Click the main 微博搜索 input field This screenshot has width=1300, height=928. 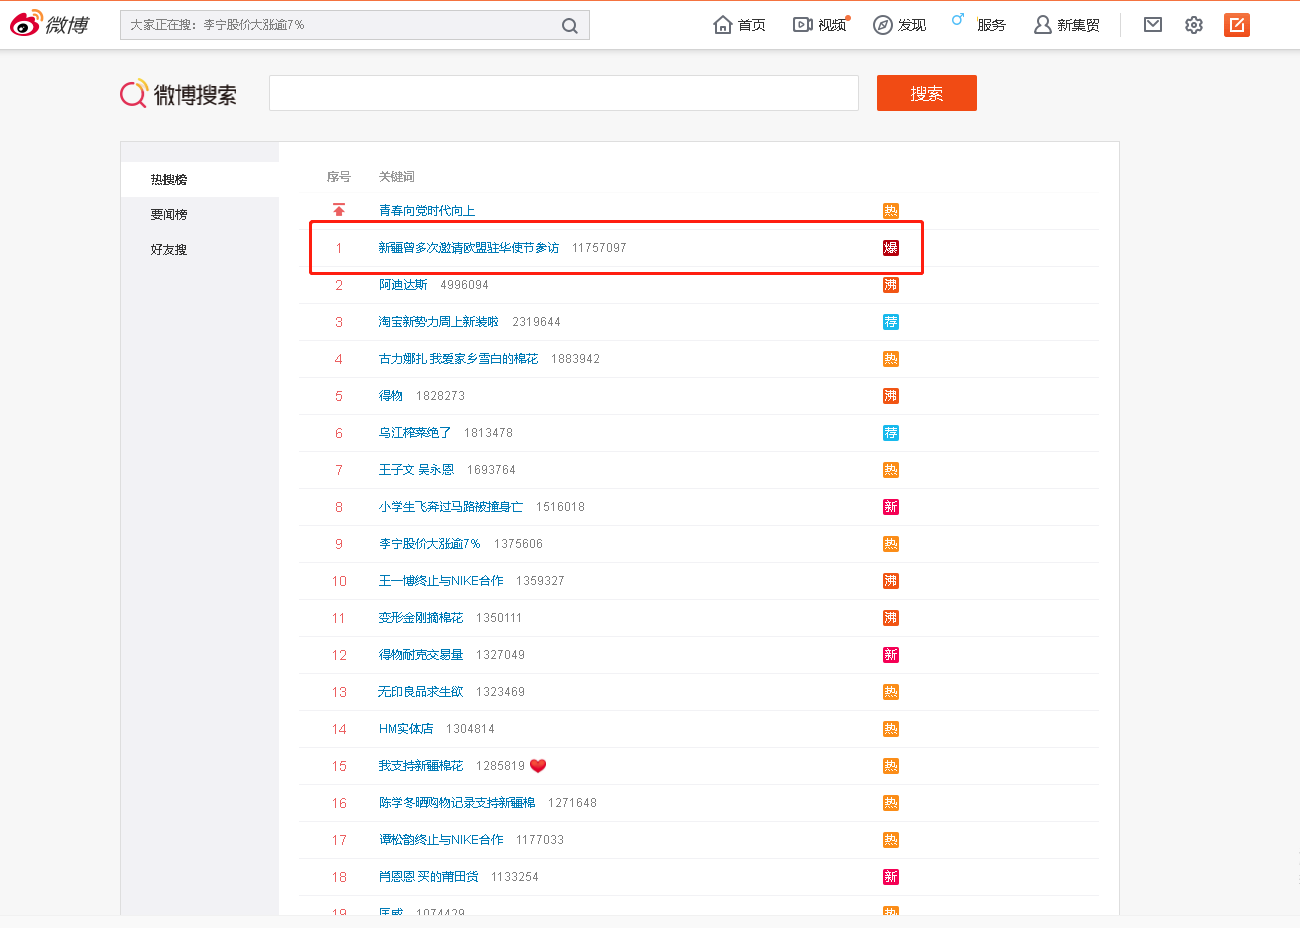[x=563, y=93]
